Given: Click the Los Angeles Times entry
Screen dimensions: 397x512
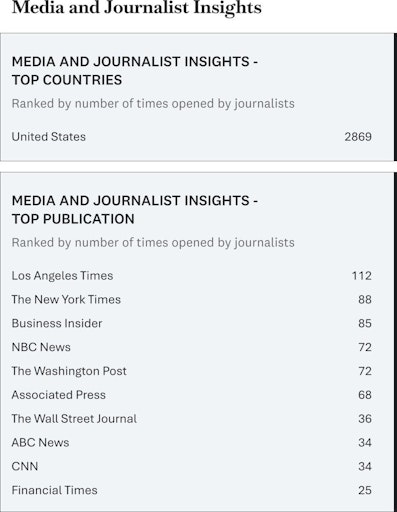Looking at the screenshot, I should [62, 276].
